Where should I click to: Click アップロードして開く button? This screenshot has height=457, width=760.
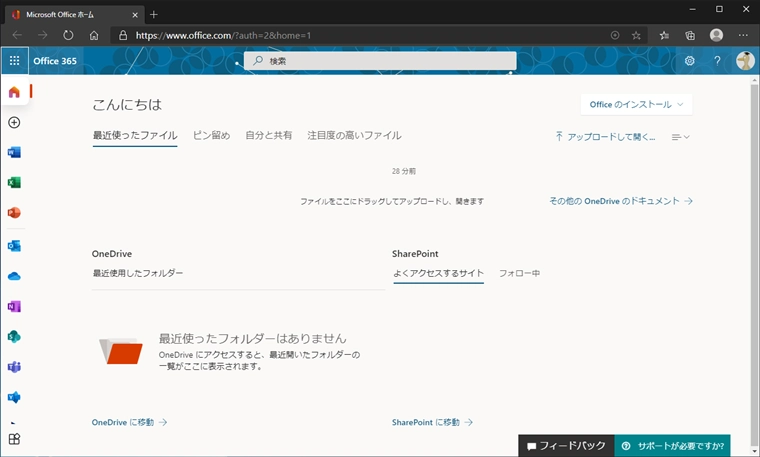point(605,137)
